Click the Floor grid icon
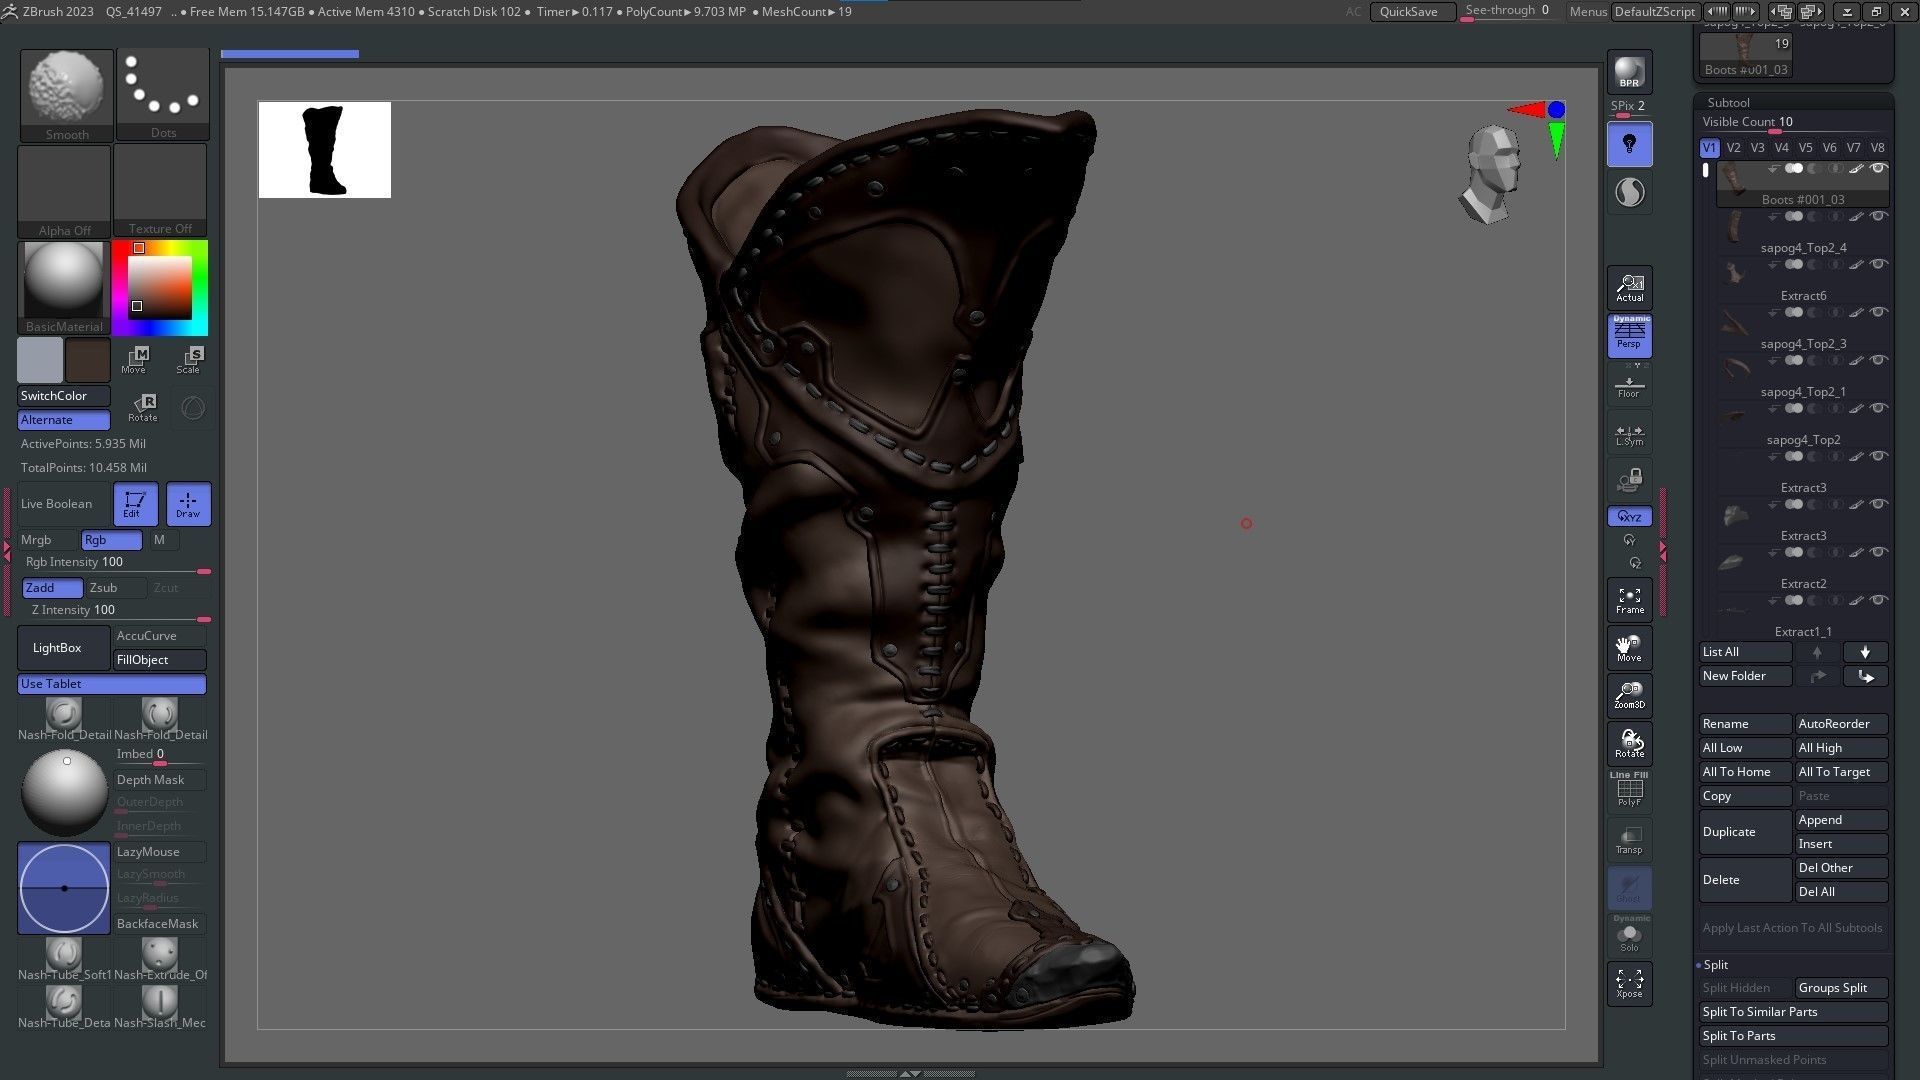This screenshot has width=1920, height=1080. [1629, 385]
